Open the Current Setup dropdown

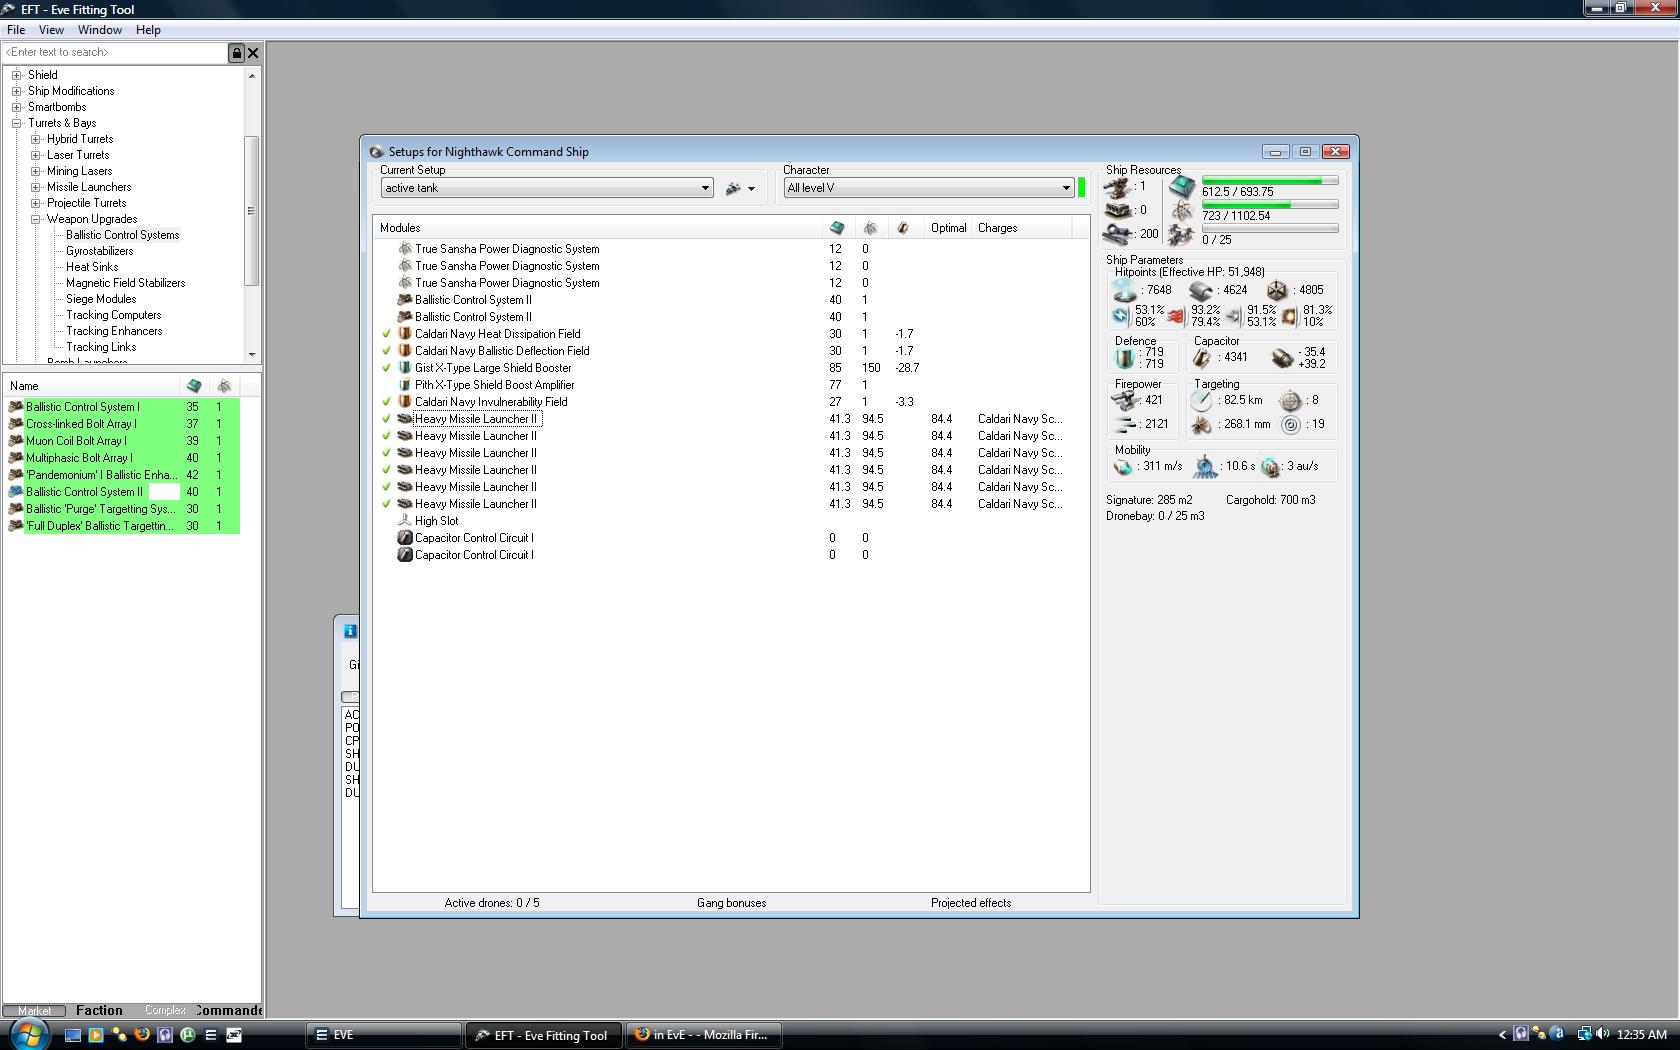click(x=547, y=188)
